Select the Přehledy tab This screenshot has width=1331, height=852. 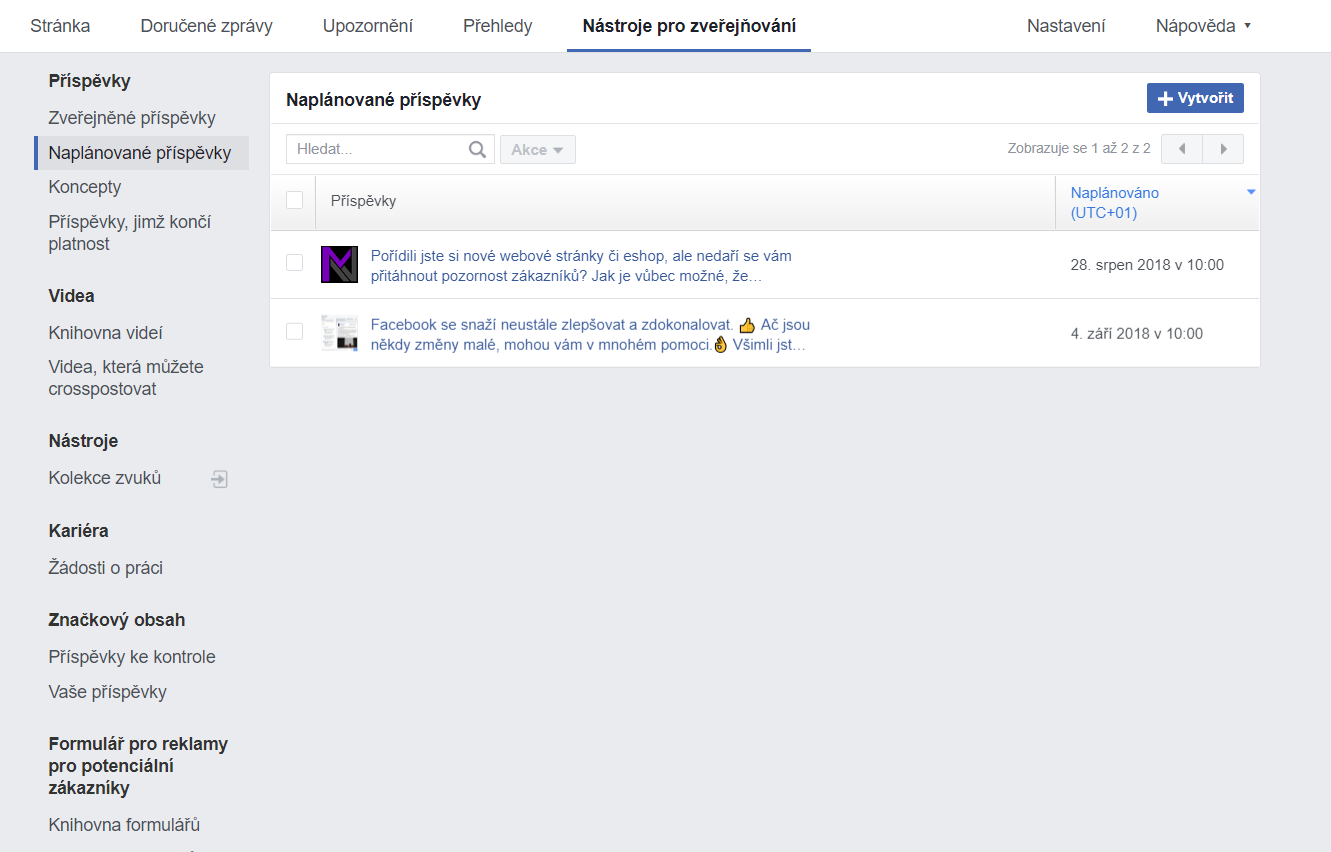(498, 26)
